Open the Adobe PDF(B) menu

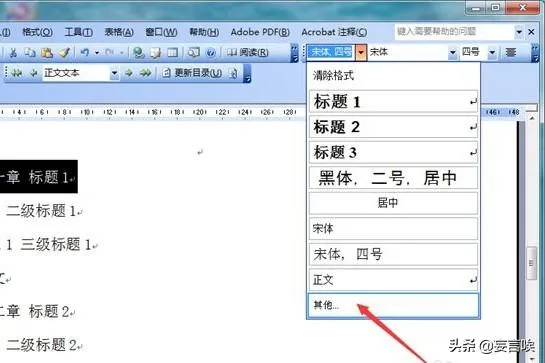(260, 32)
